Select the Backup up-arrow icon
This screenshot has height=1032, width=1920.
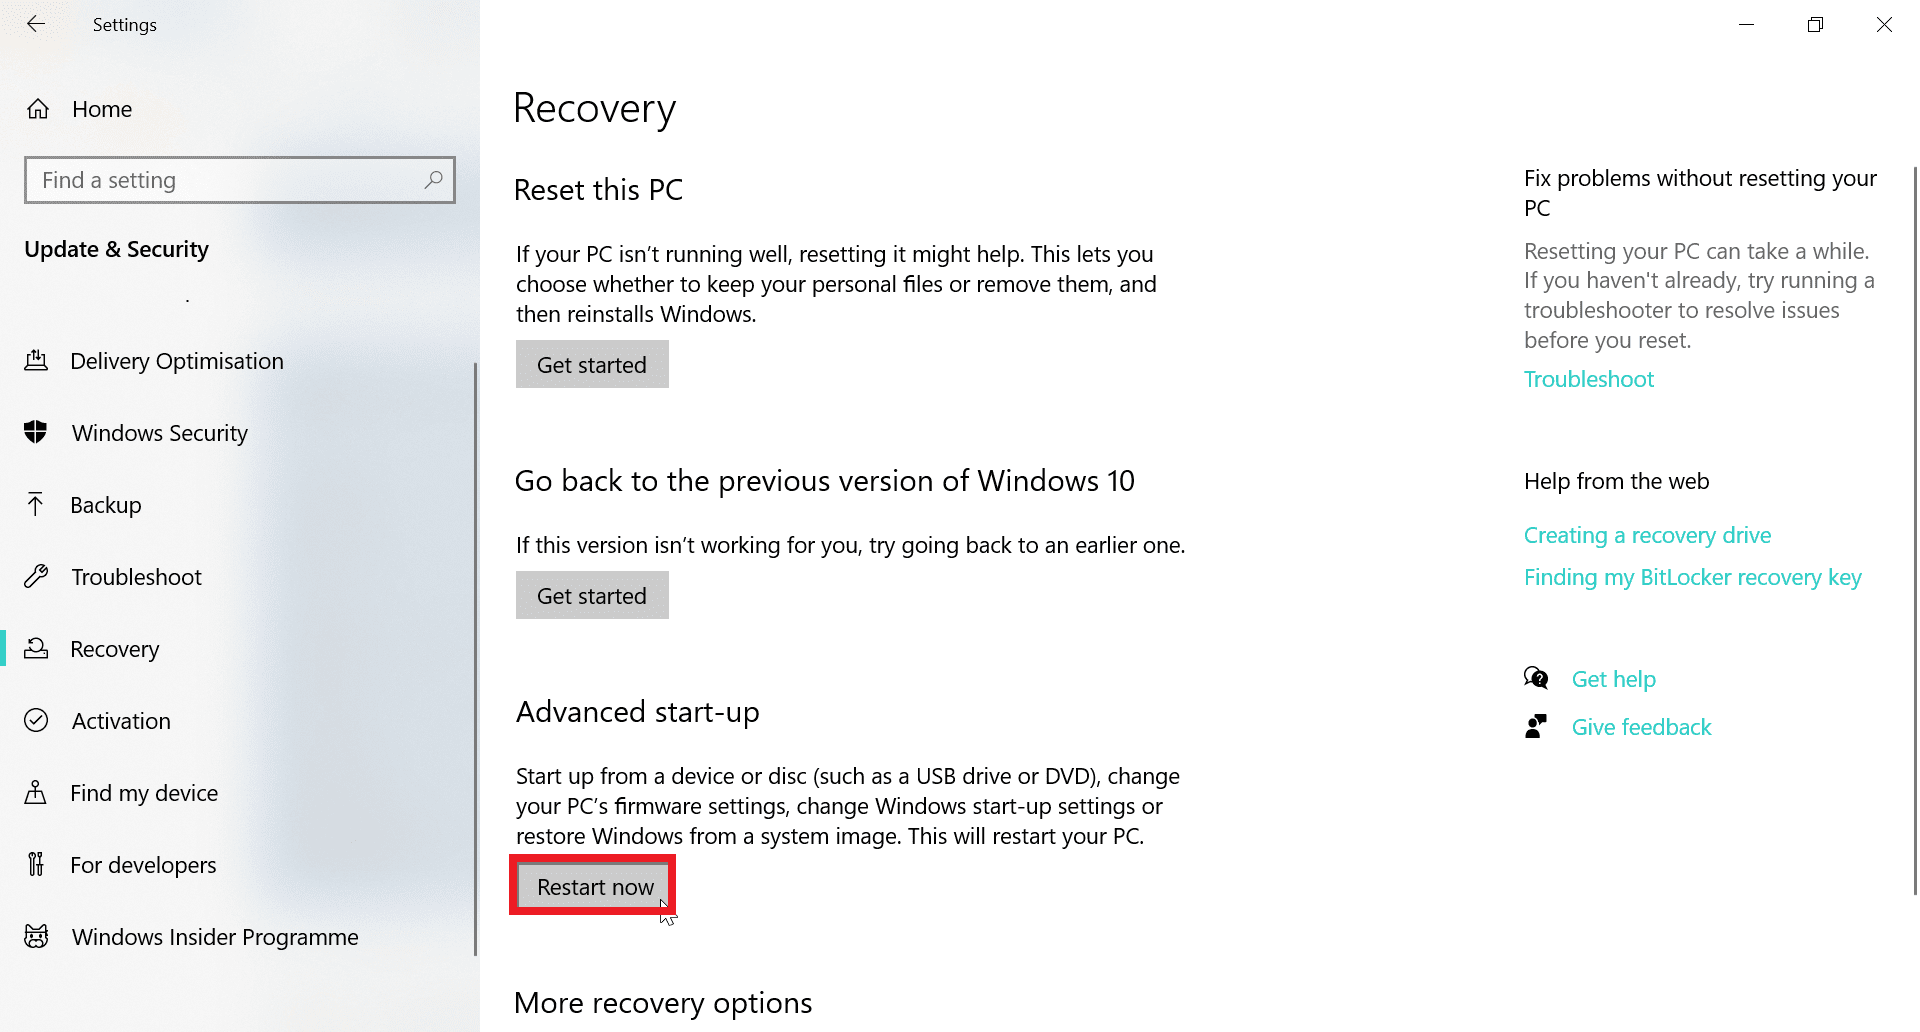pyautogui.click(x=36, y=504)
